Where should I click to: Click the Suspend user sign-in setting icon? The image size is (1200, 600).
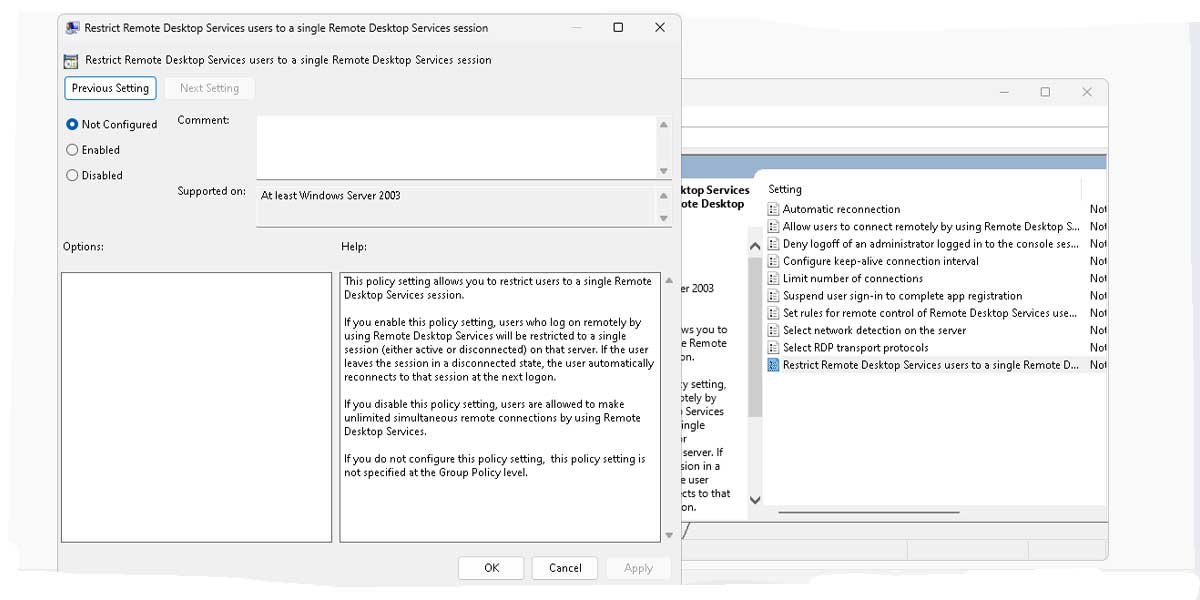click(774, 295)
